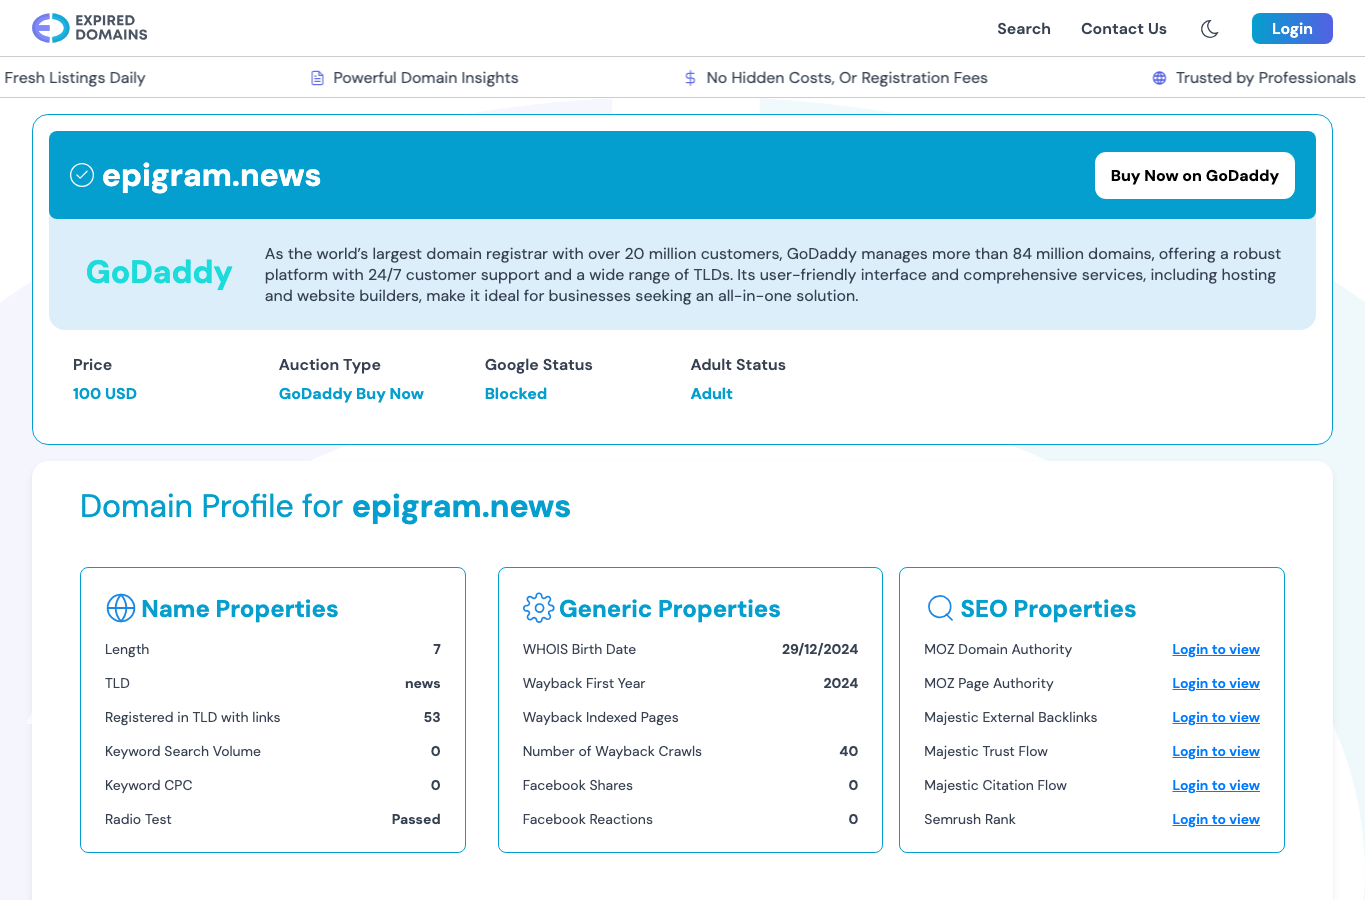The height and width of the screenshot is (900, 1365).
Task: Click Buy Now on GoDaddy button
Action: coord(1195,176)
